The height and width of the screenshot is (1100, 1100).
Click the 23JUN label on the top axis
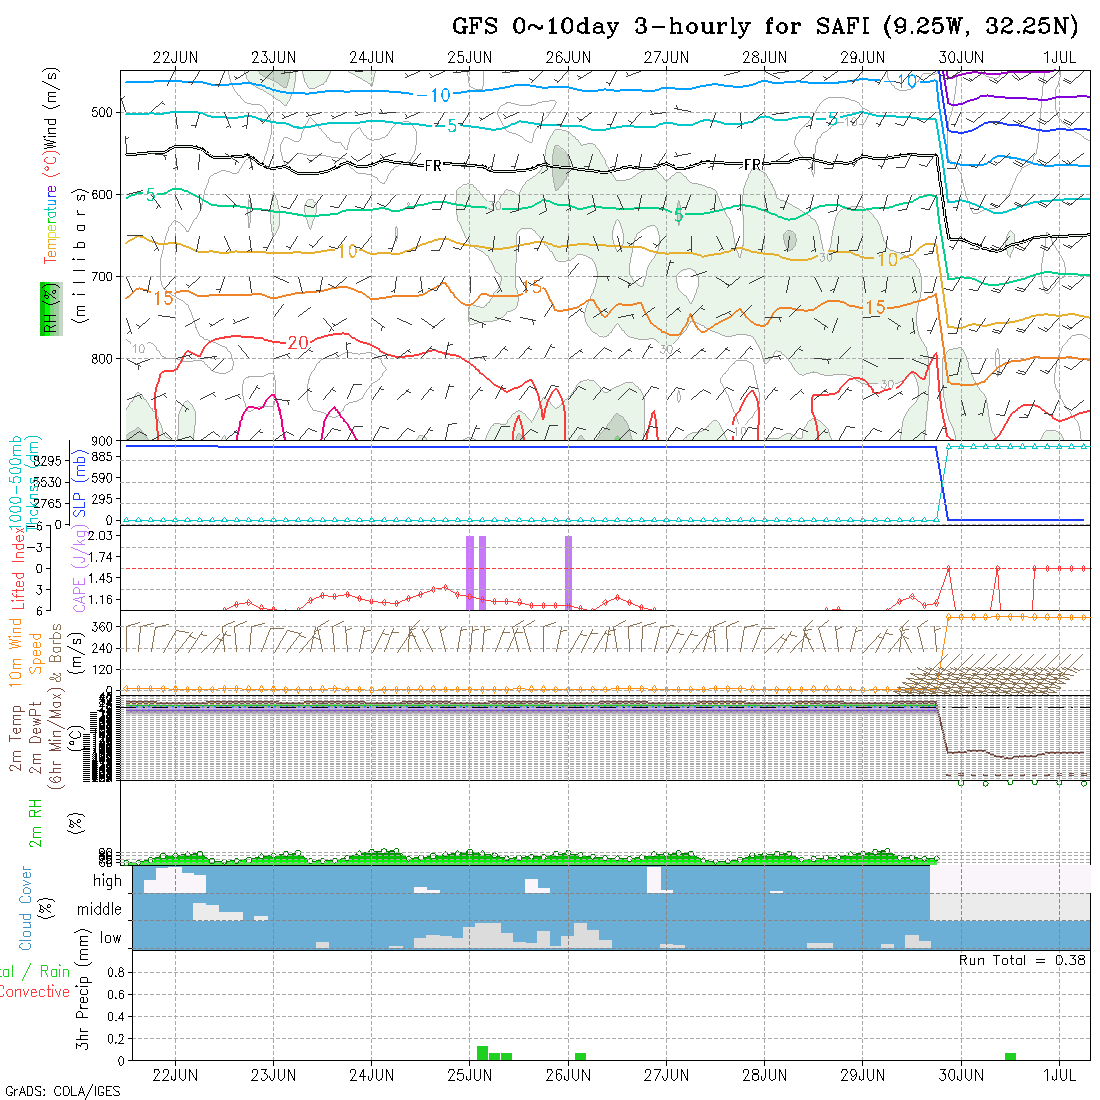(274, 58)
